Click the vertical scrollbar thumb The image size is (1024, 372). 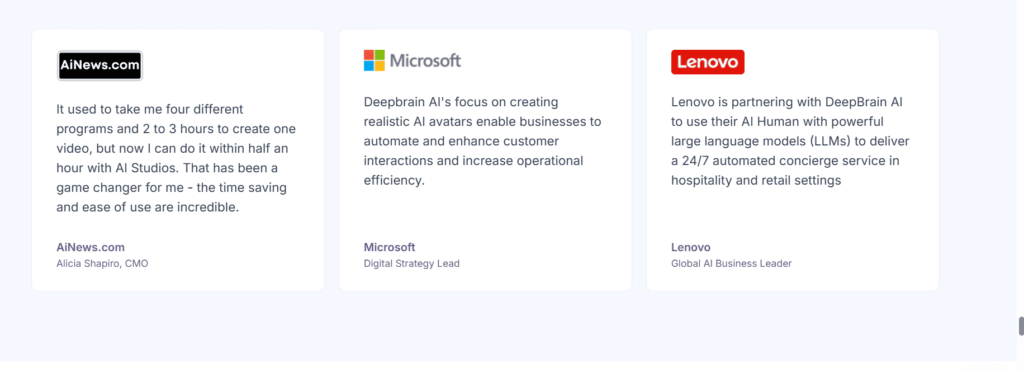point(1021,326)
